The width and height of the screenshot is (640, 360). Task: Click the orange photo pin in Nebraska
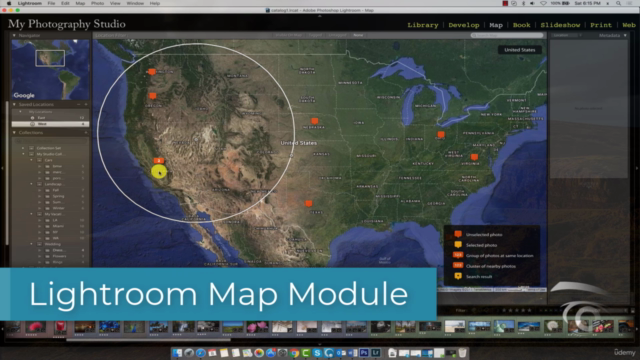pos(315,121)
